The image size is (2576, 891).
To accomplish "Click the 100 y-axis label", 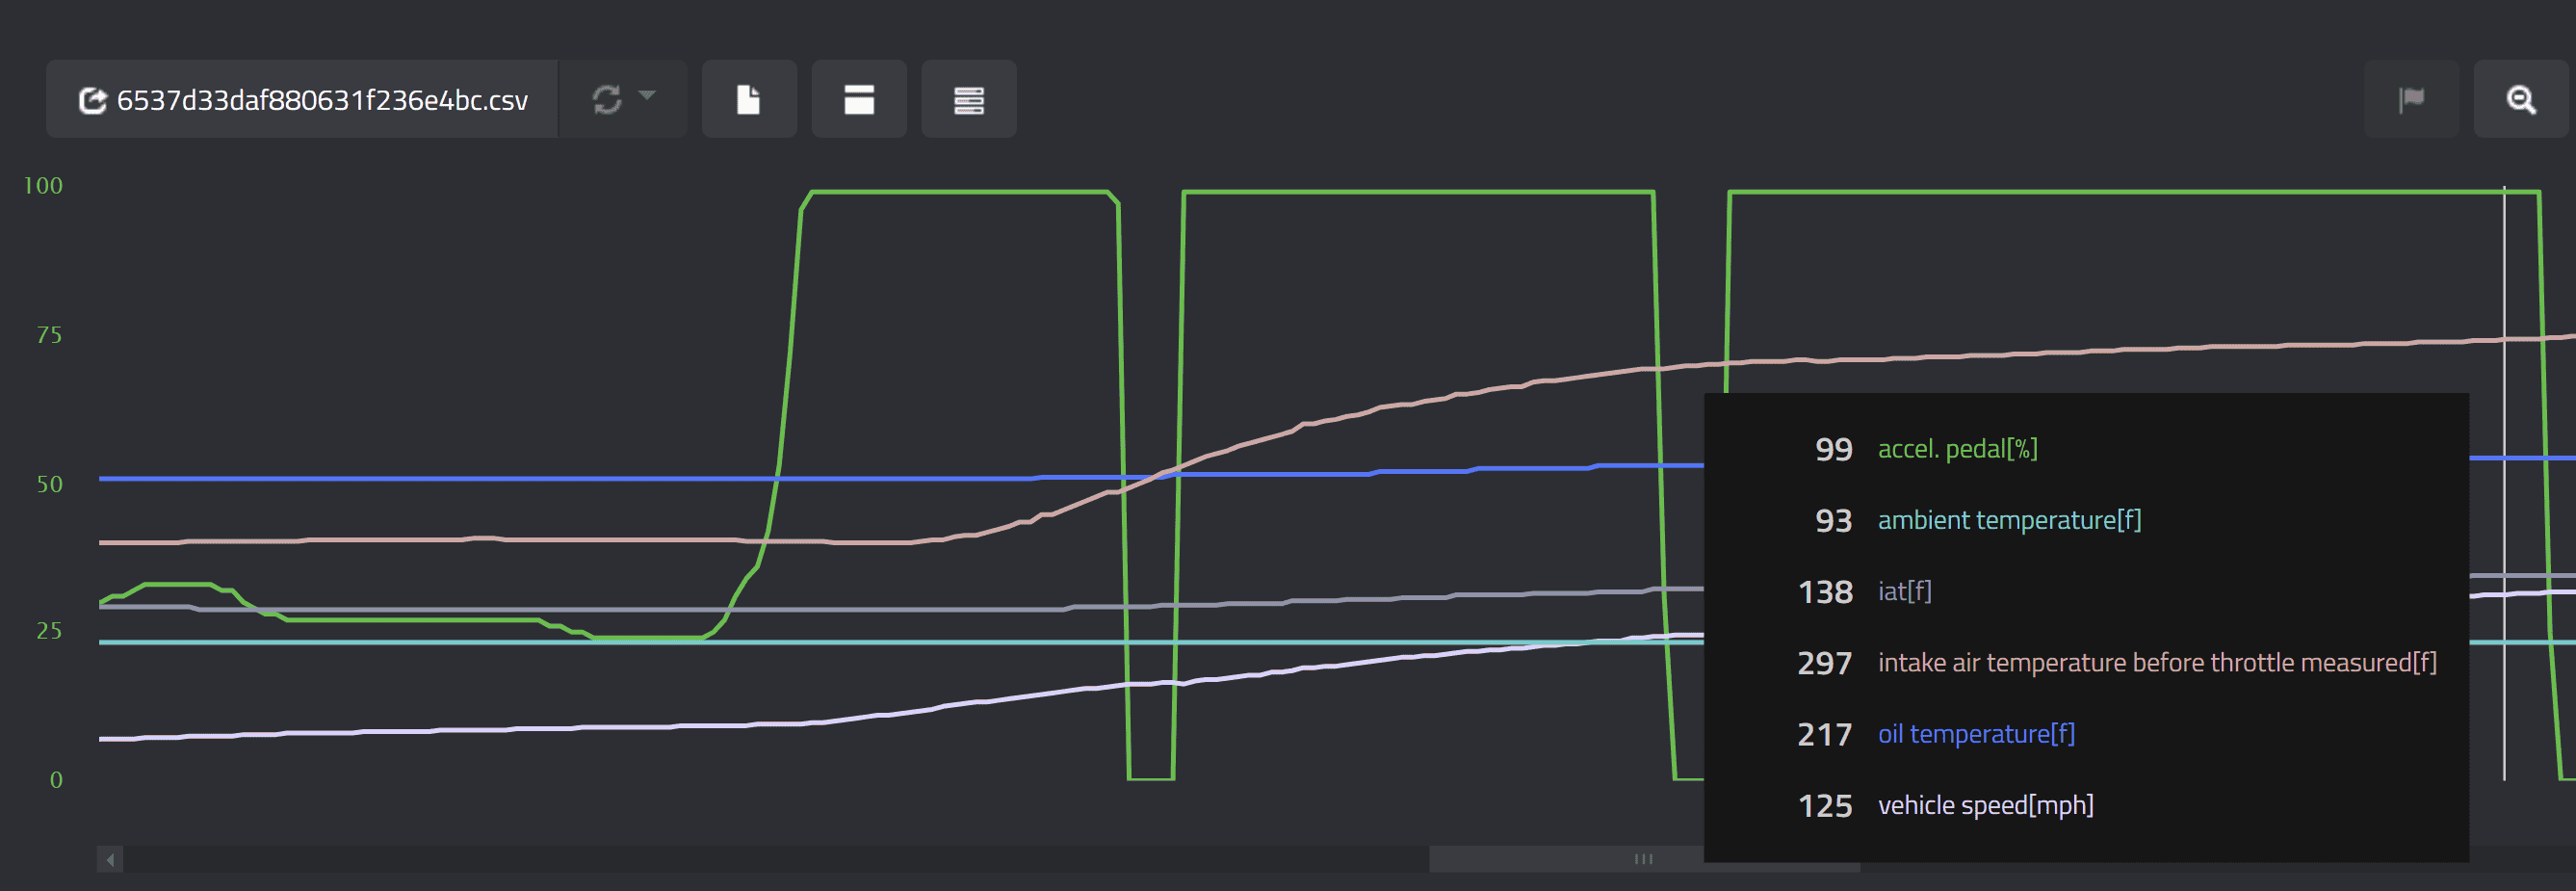I will (x=43, y=185).
